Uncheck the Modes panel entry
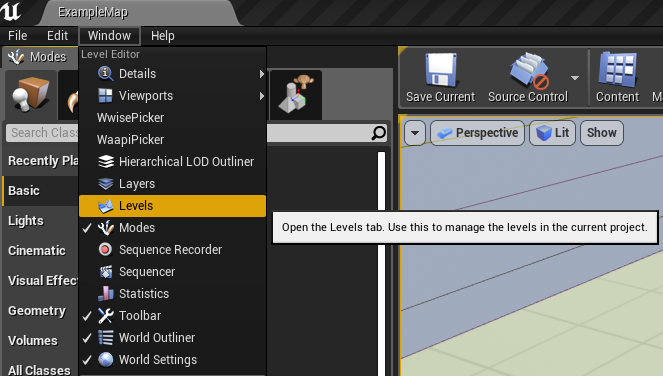This screenshot has height=376, width=663. pyautogui.click(x=173, y=228)
